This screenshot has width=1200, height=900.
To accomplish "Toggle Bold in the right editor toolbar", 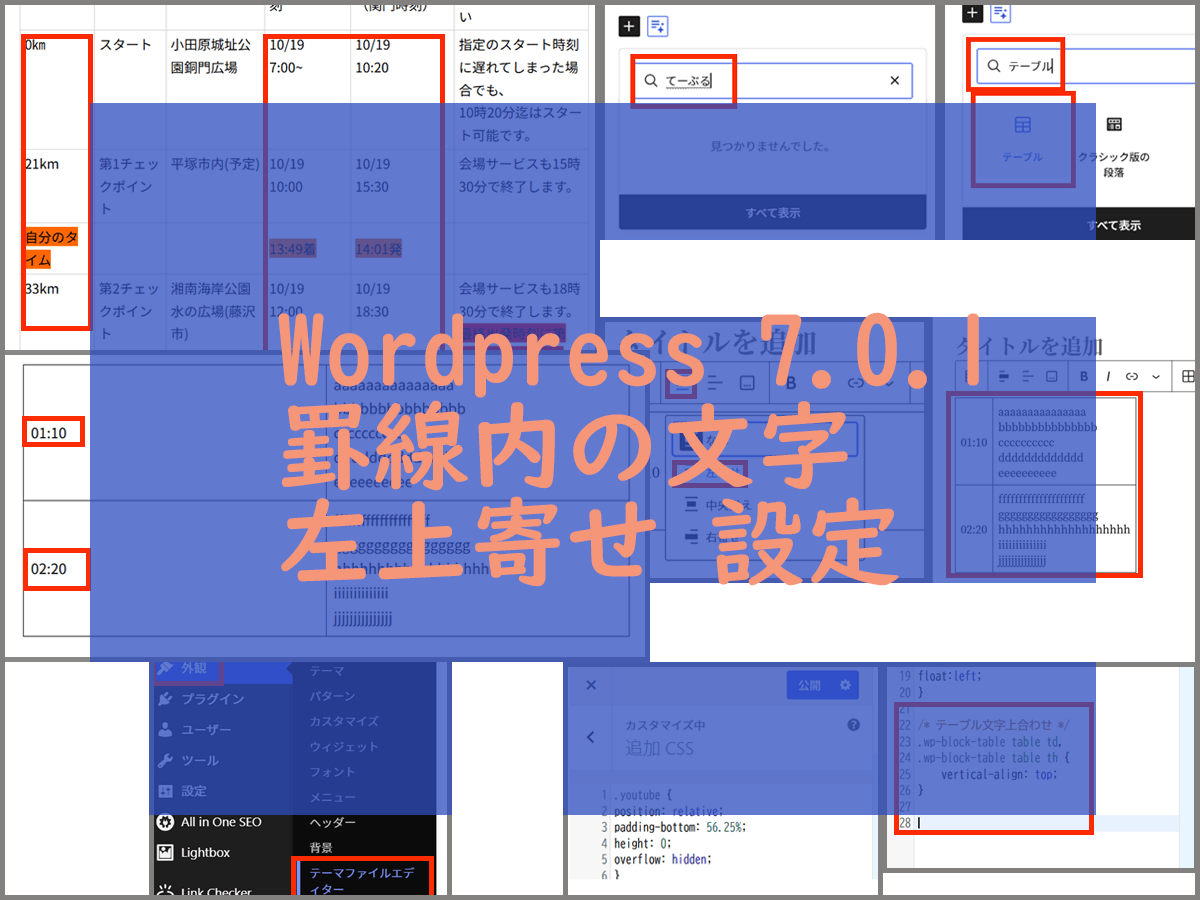I will pos(1084,376).
